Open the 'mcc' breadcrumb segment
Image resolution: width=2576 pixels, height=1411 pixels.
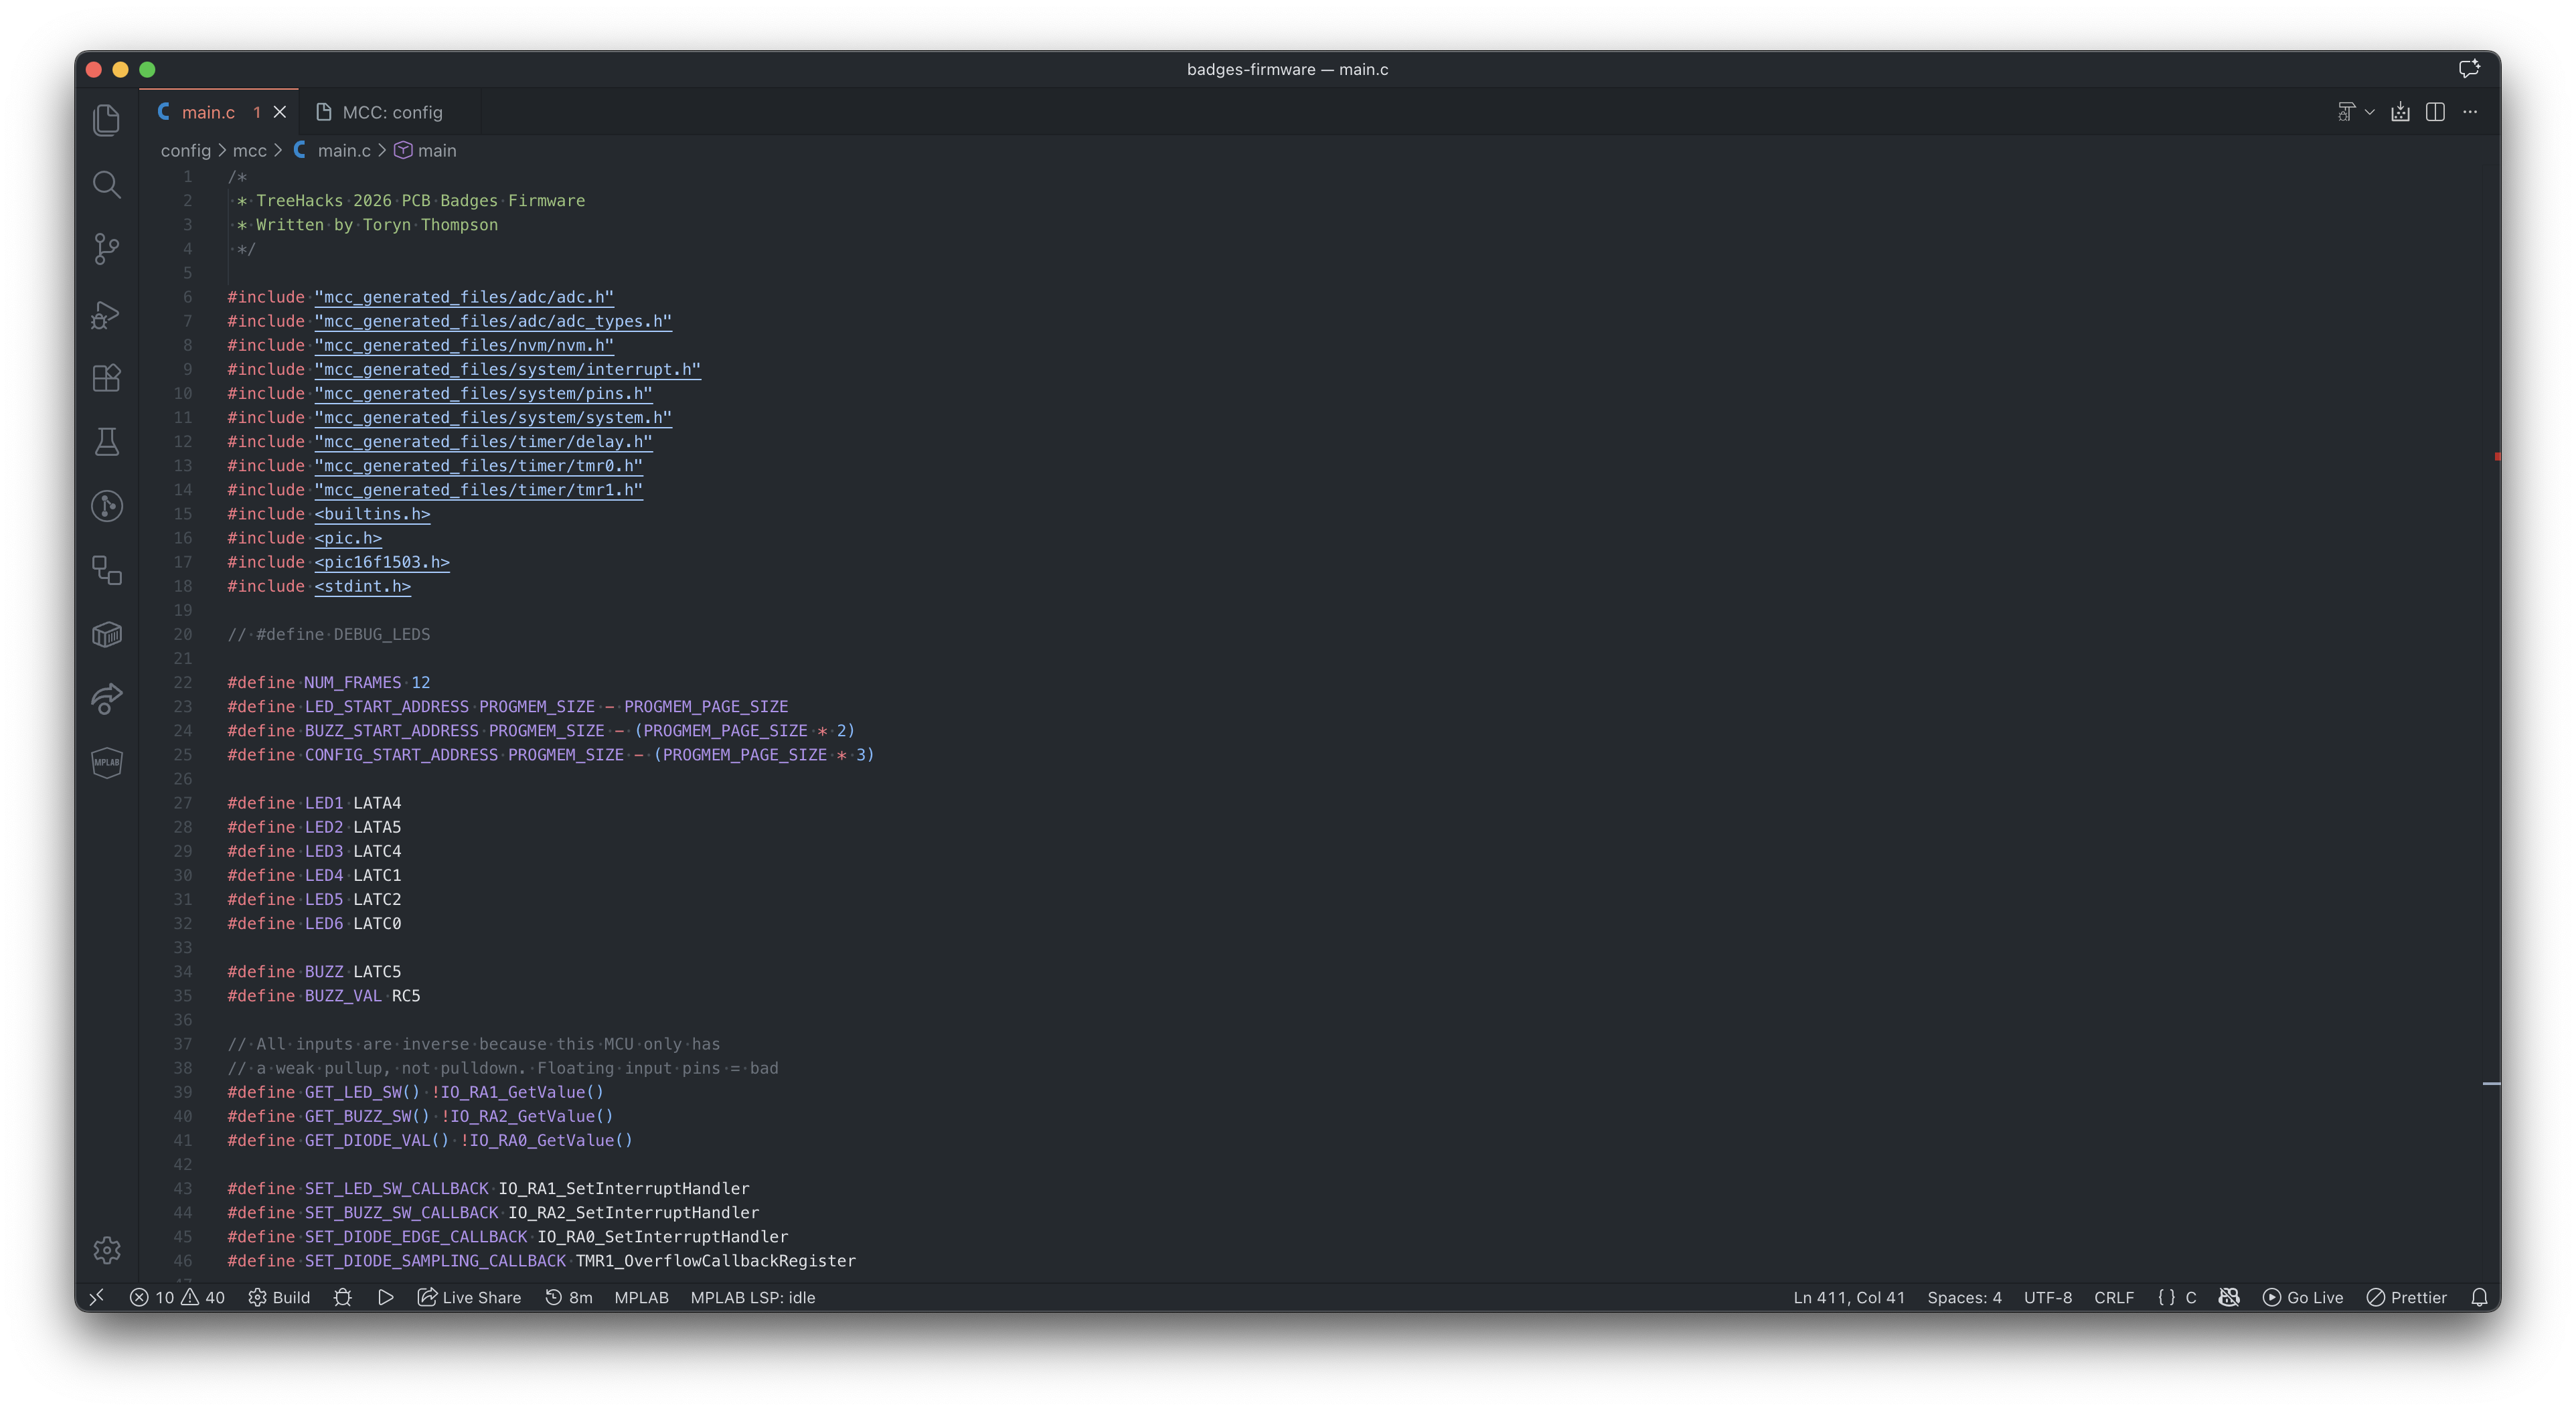click(x=249, y=150)
